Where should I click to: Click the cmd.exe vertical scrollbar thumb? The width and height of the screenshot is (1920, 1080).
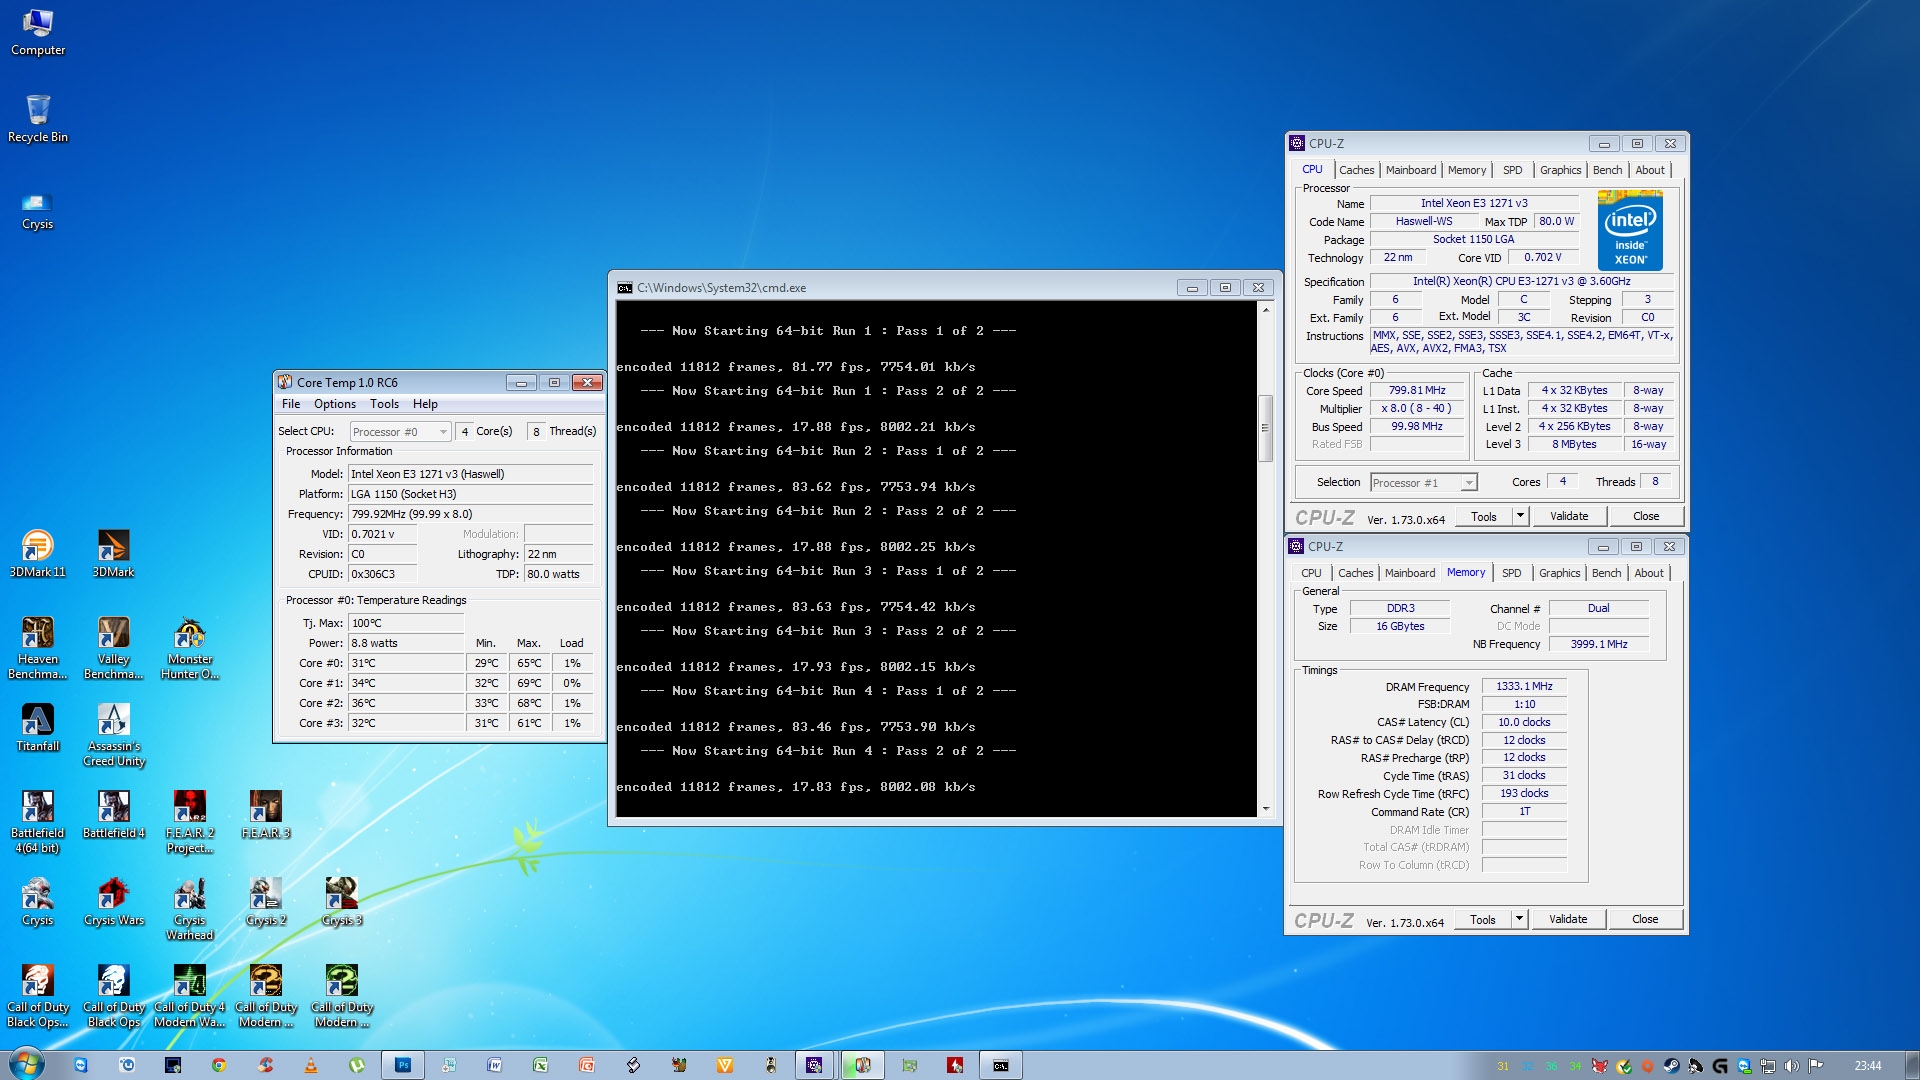(x=1265, y=428)
